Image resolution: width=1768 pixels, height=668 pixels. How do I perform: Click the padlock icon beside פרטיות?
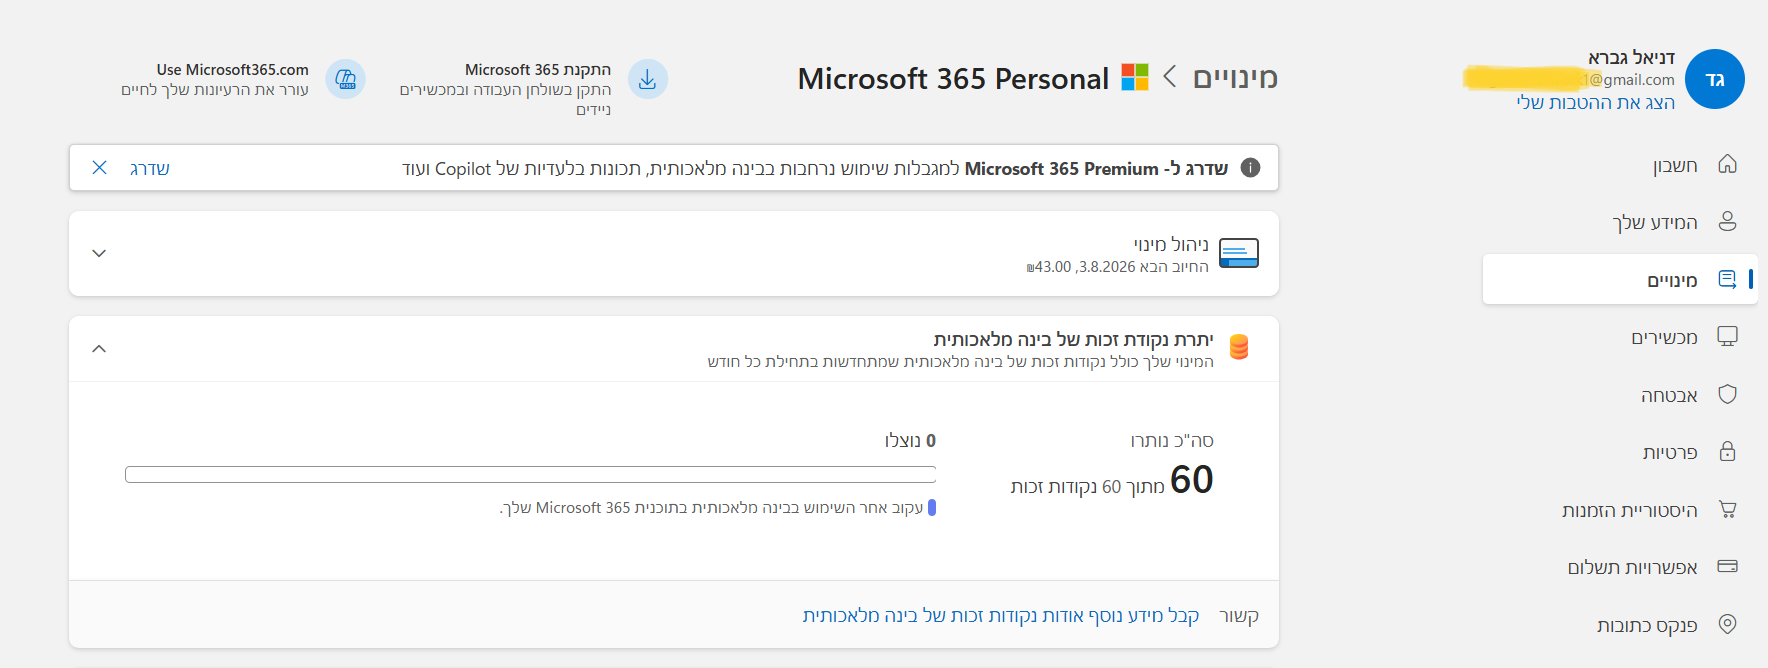pyautogui.click(x=1727, y=451)
